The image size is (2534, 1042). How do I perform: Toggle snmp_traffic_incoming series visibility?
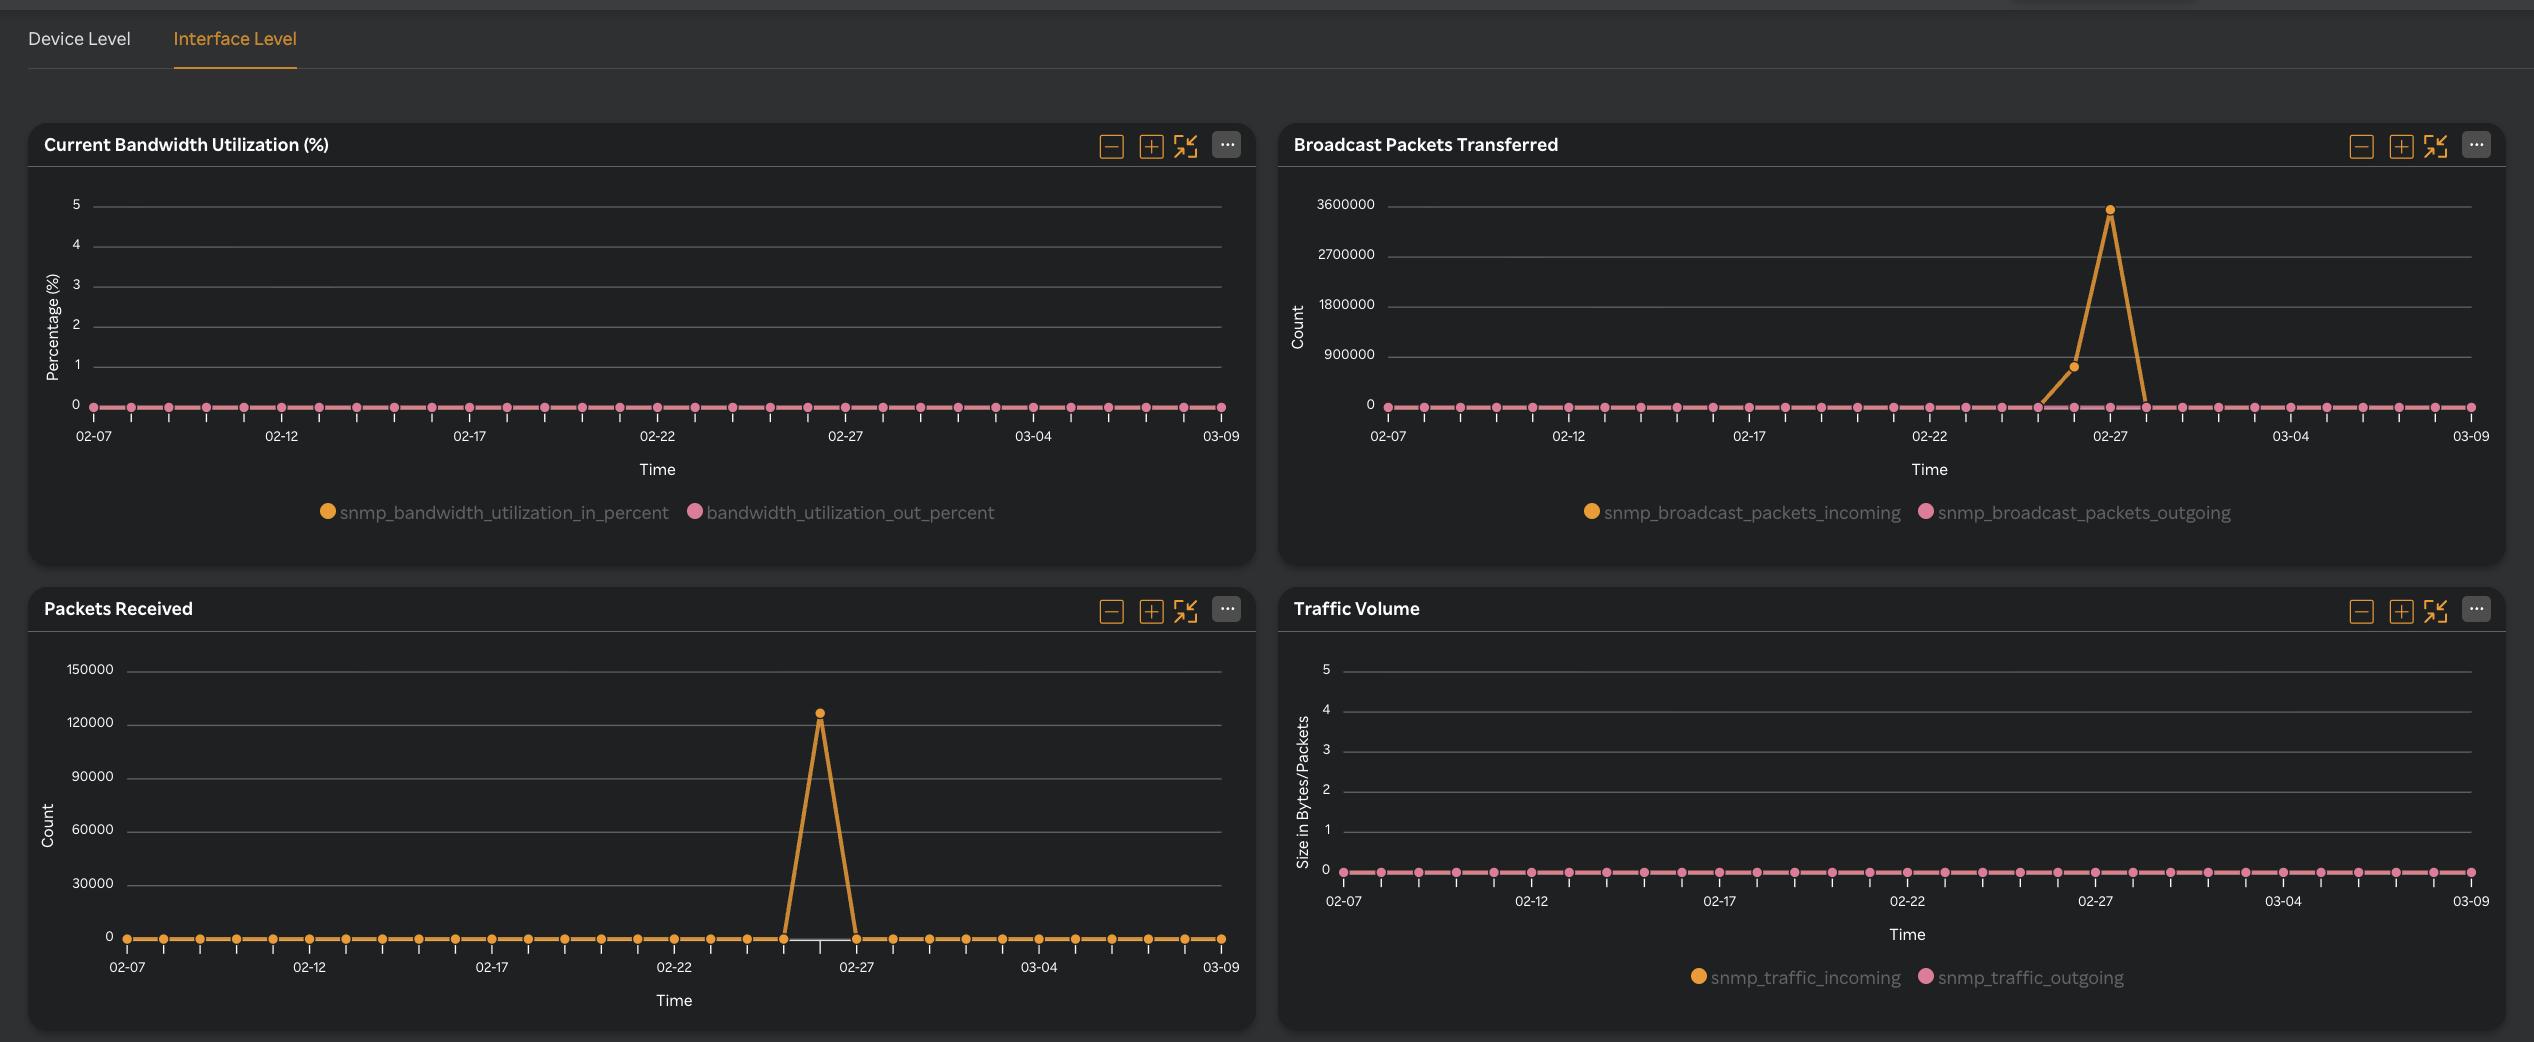1797,977
